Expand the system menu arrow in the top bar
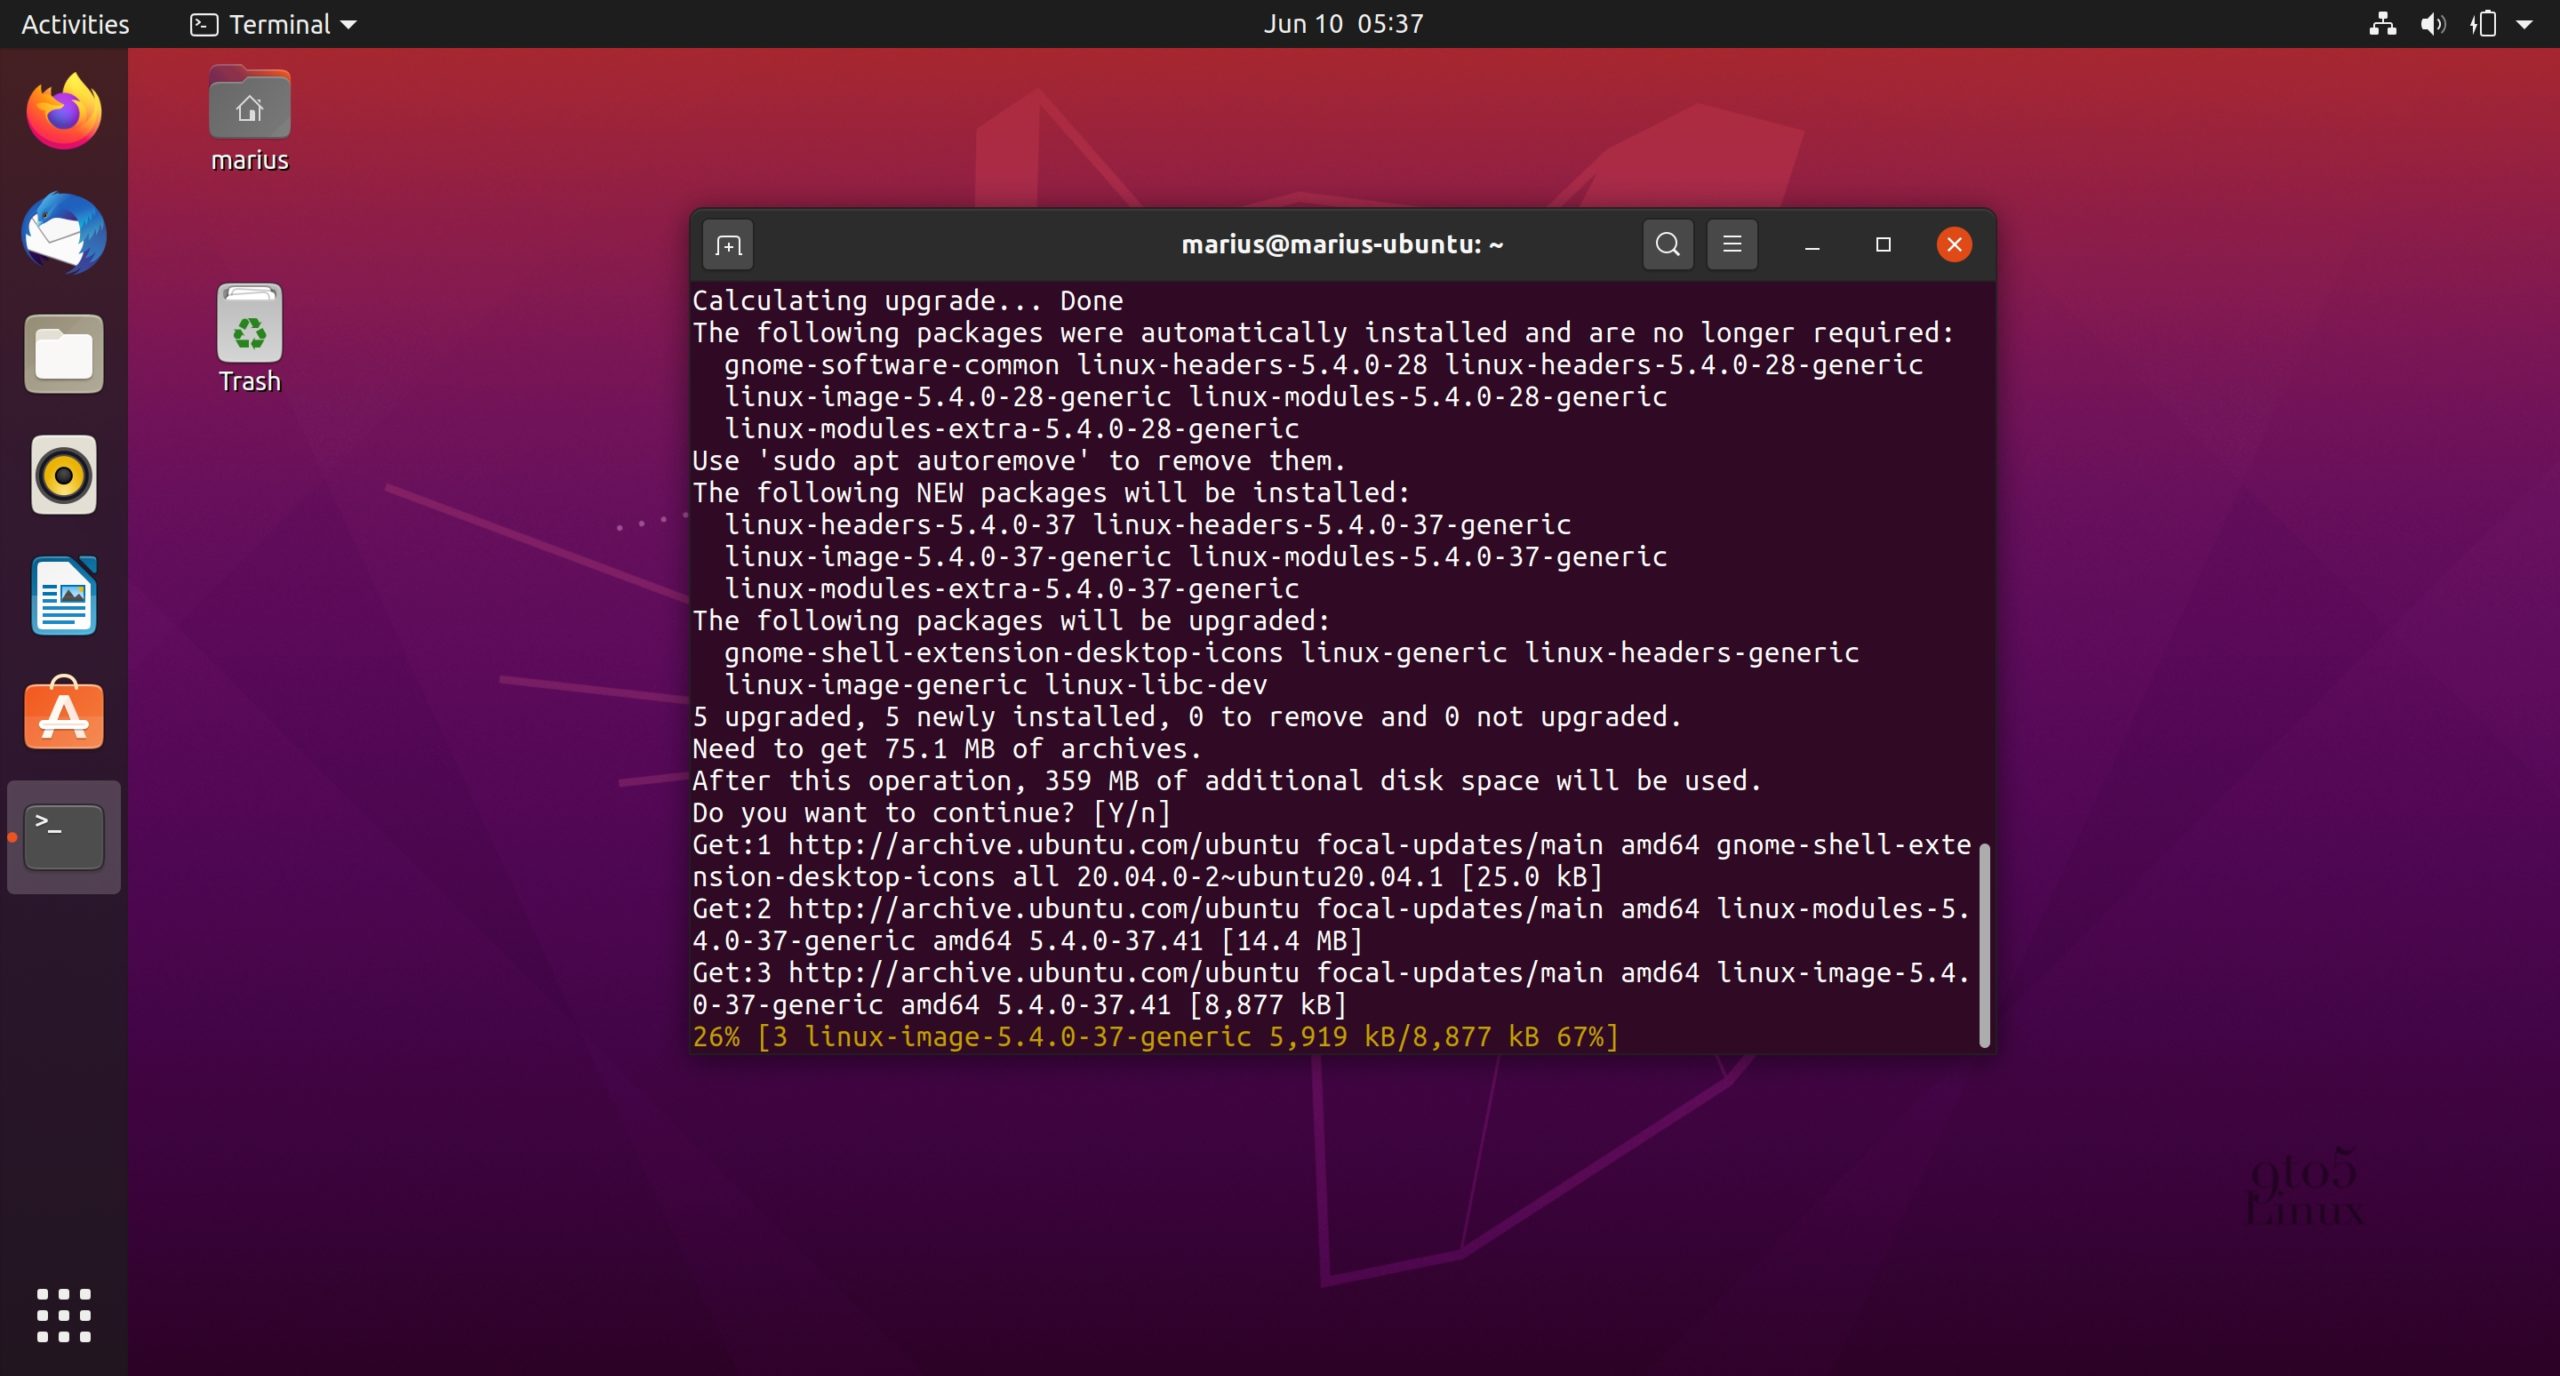Screen dimensions: 2560x1376 click(x=2524, y=25)
